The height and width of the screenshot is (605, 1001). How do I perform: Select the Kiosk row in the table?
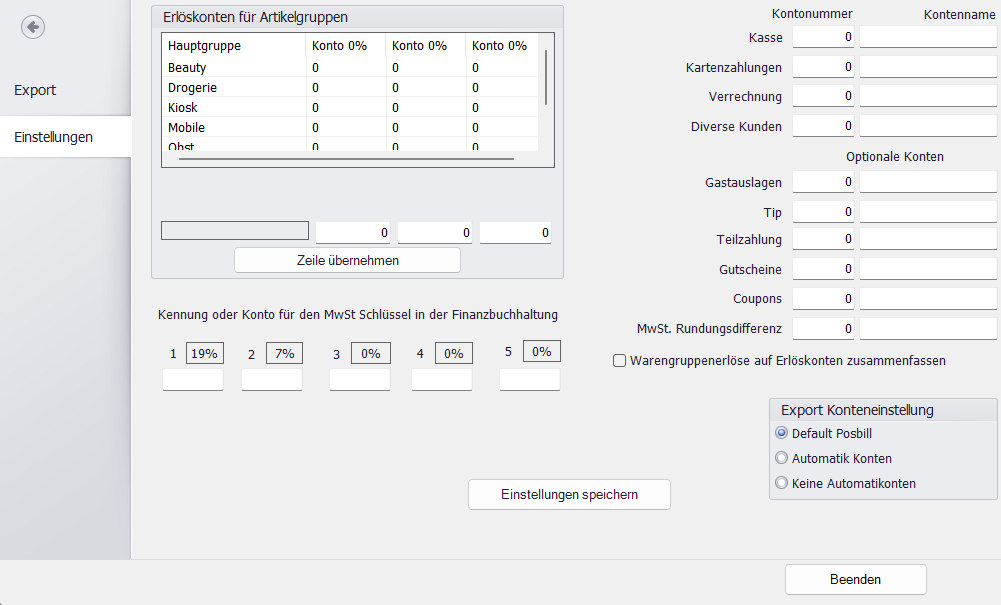click(234, 107)
